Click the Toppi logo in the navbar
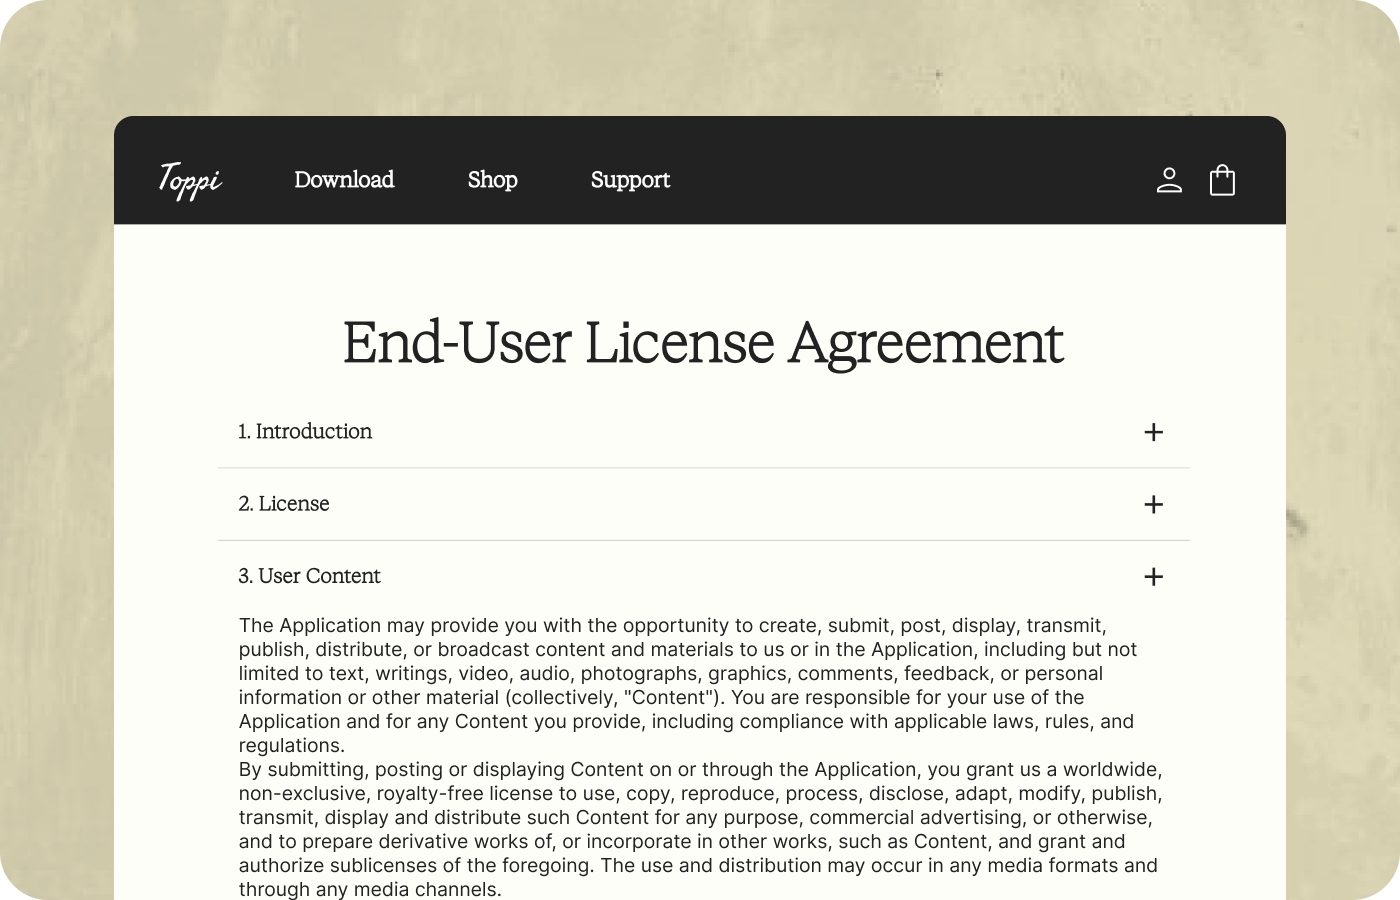The width and height of the screenshot is (1400, 900). [189, 180]
